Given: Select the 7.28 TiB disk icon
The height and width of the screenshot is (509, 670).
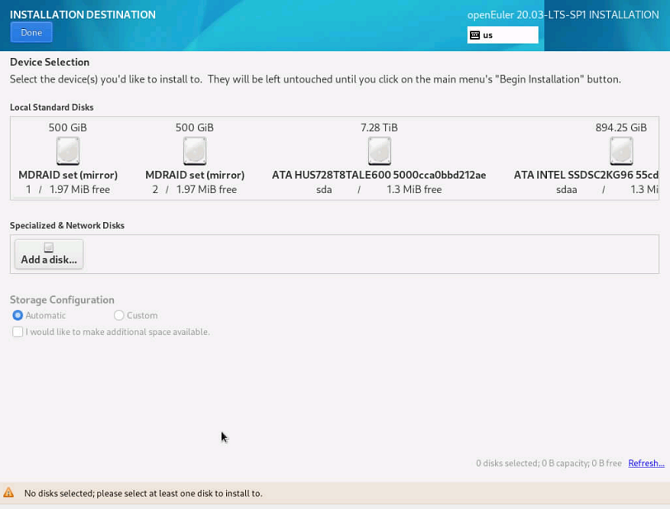Looking at the screenshot, I should tap(379, 151).
